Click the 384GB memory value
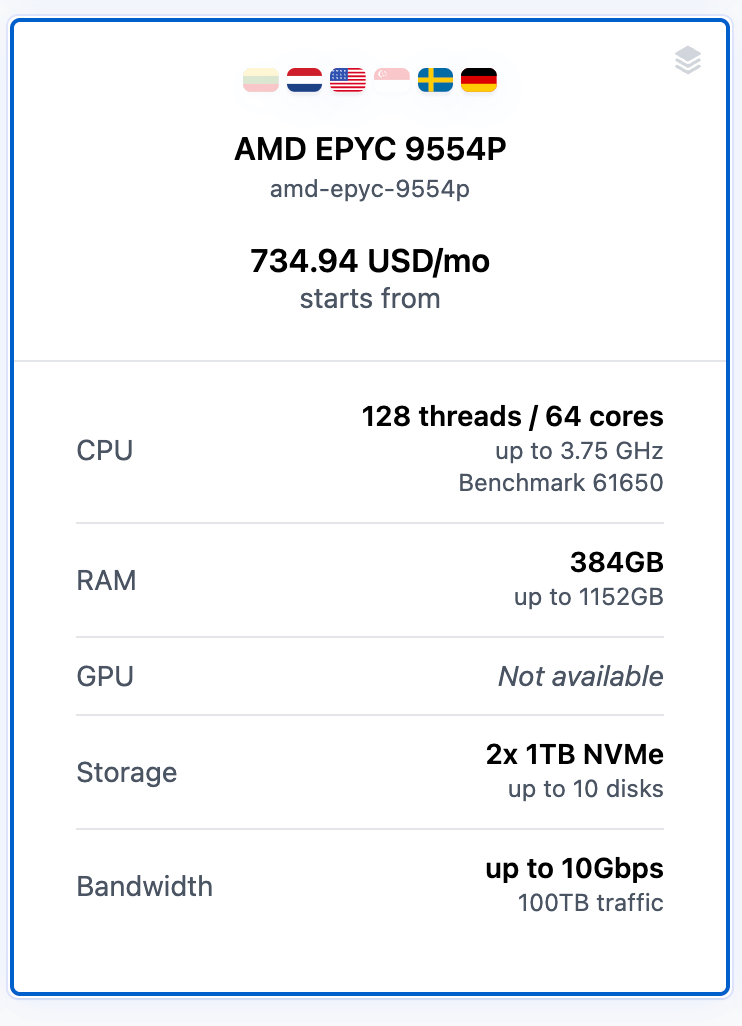 (617, 563)
